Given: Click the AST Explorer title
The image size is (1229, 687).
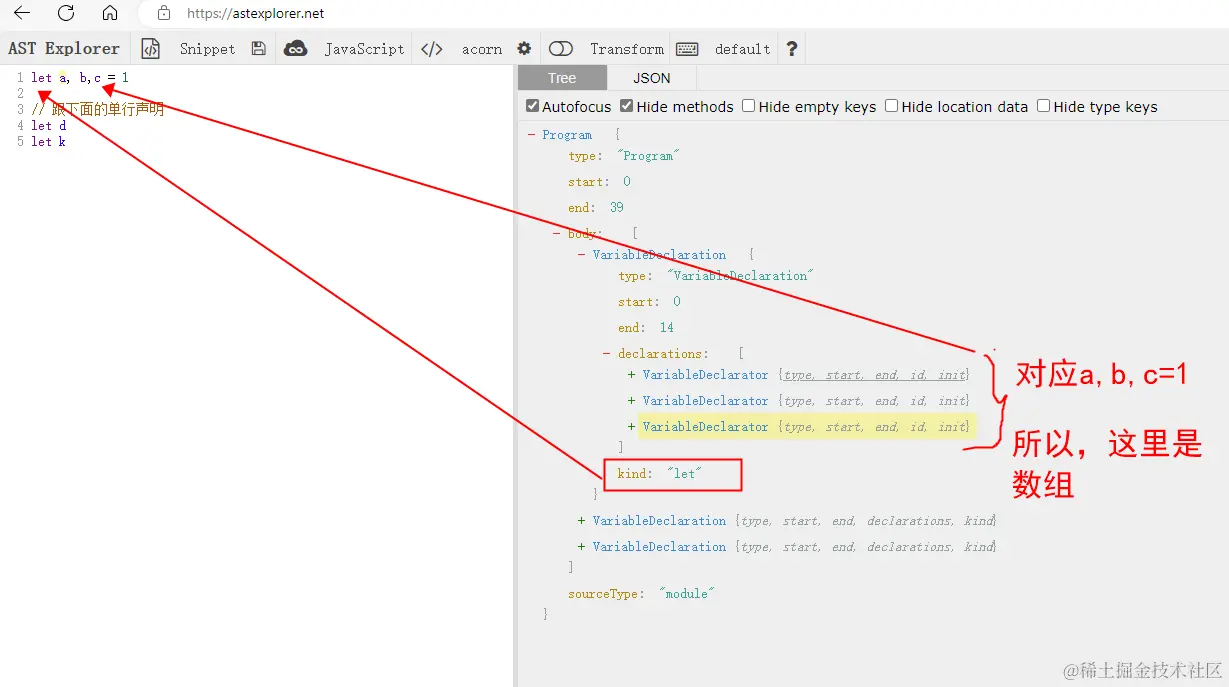Looking at the screenshot, I should (64, 48).
